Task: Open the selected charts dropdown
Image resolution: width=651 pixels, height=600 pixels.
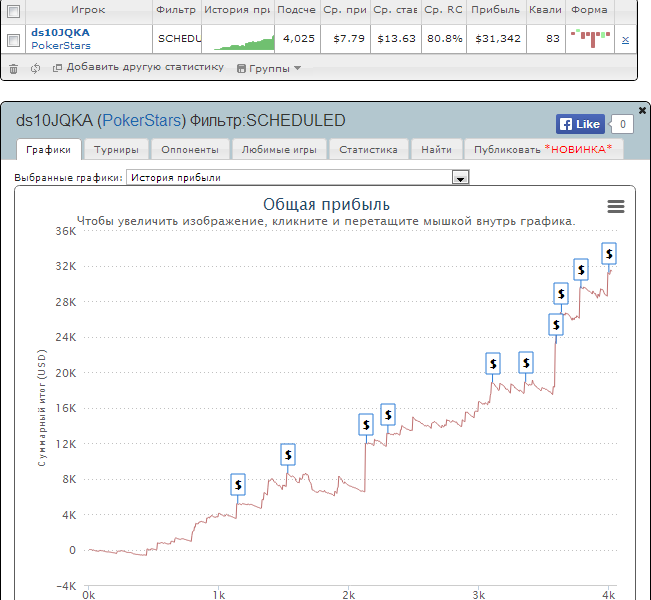Action: coord(461,177)
